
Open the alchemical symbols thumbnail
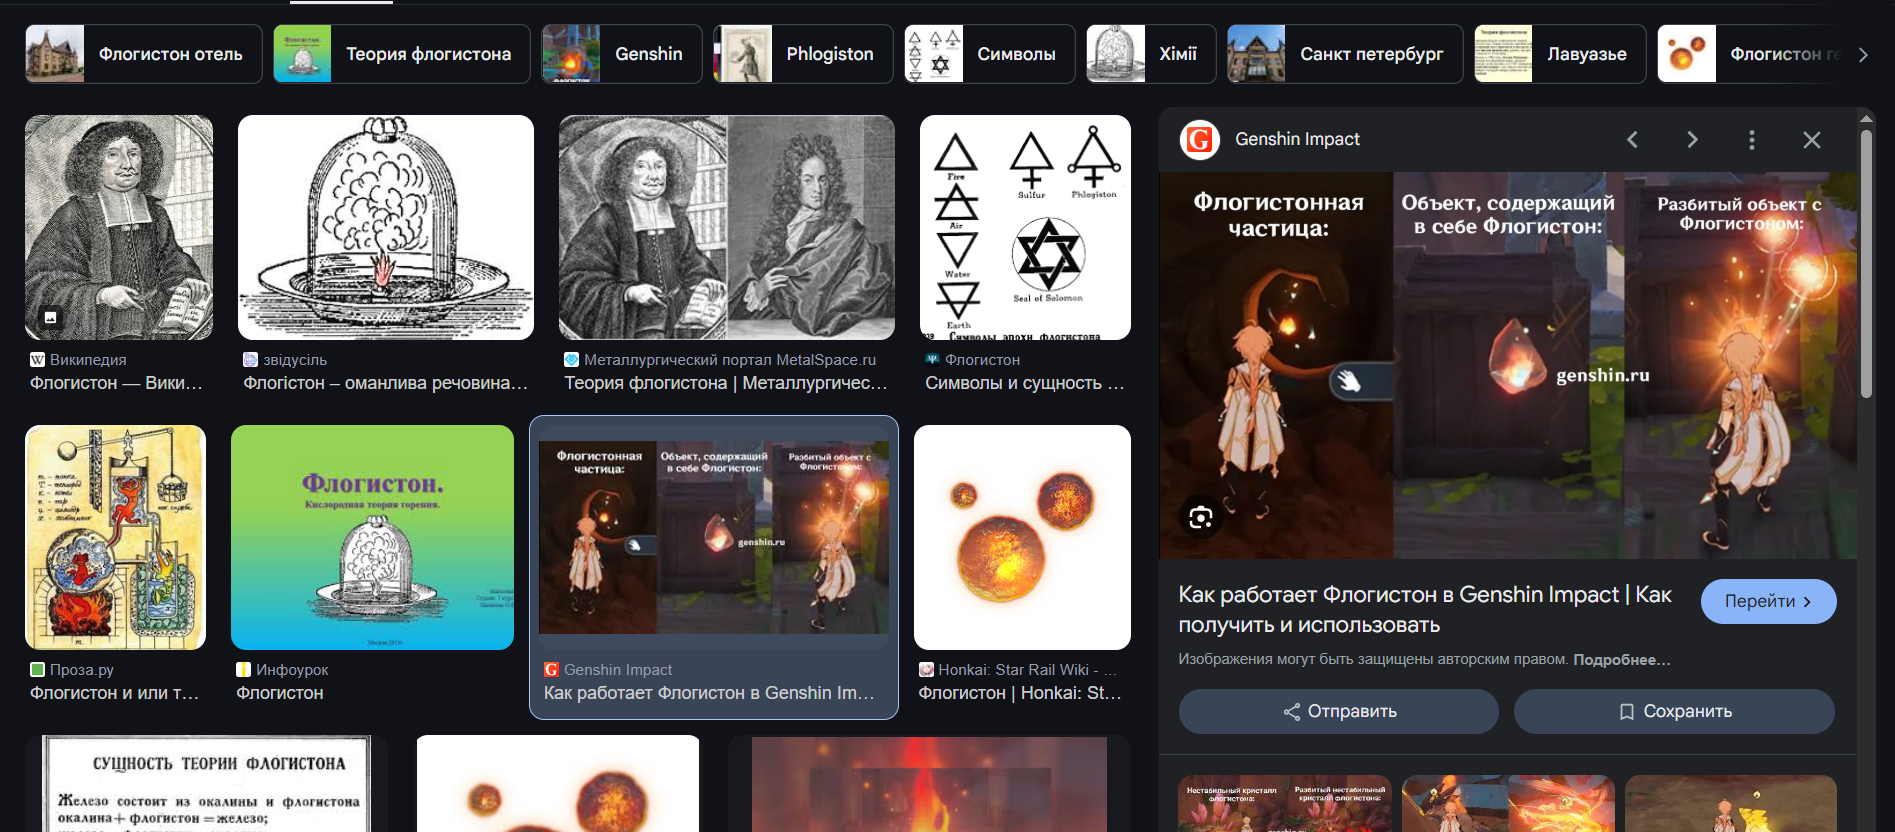coord(1025,227)
